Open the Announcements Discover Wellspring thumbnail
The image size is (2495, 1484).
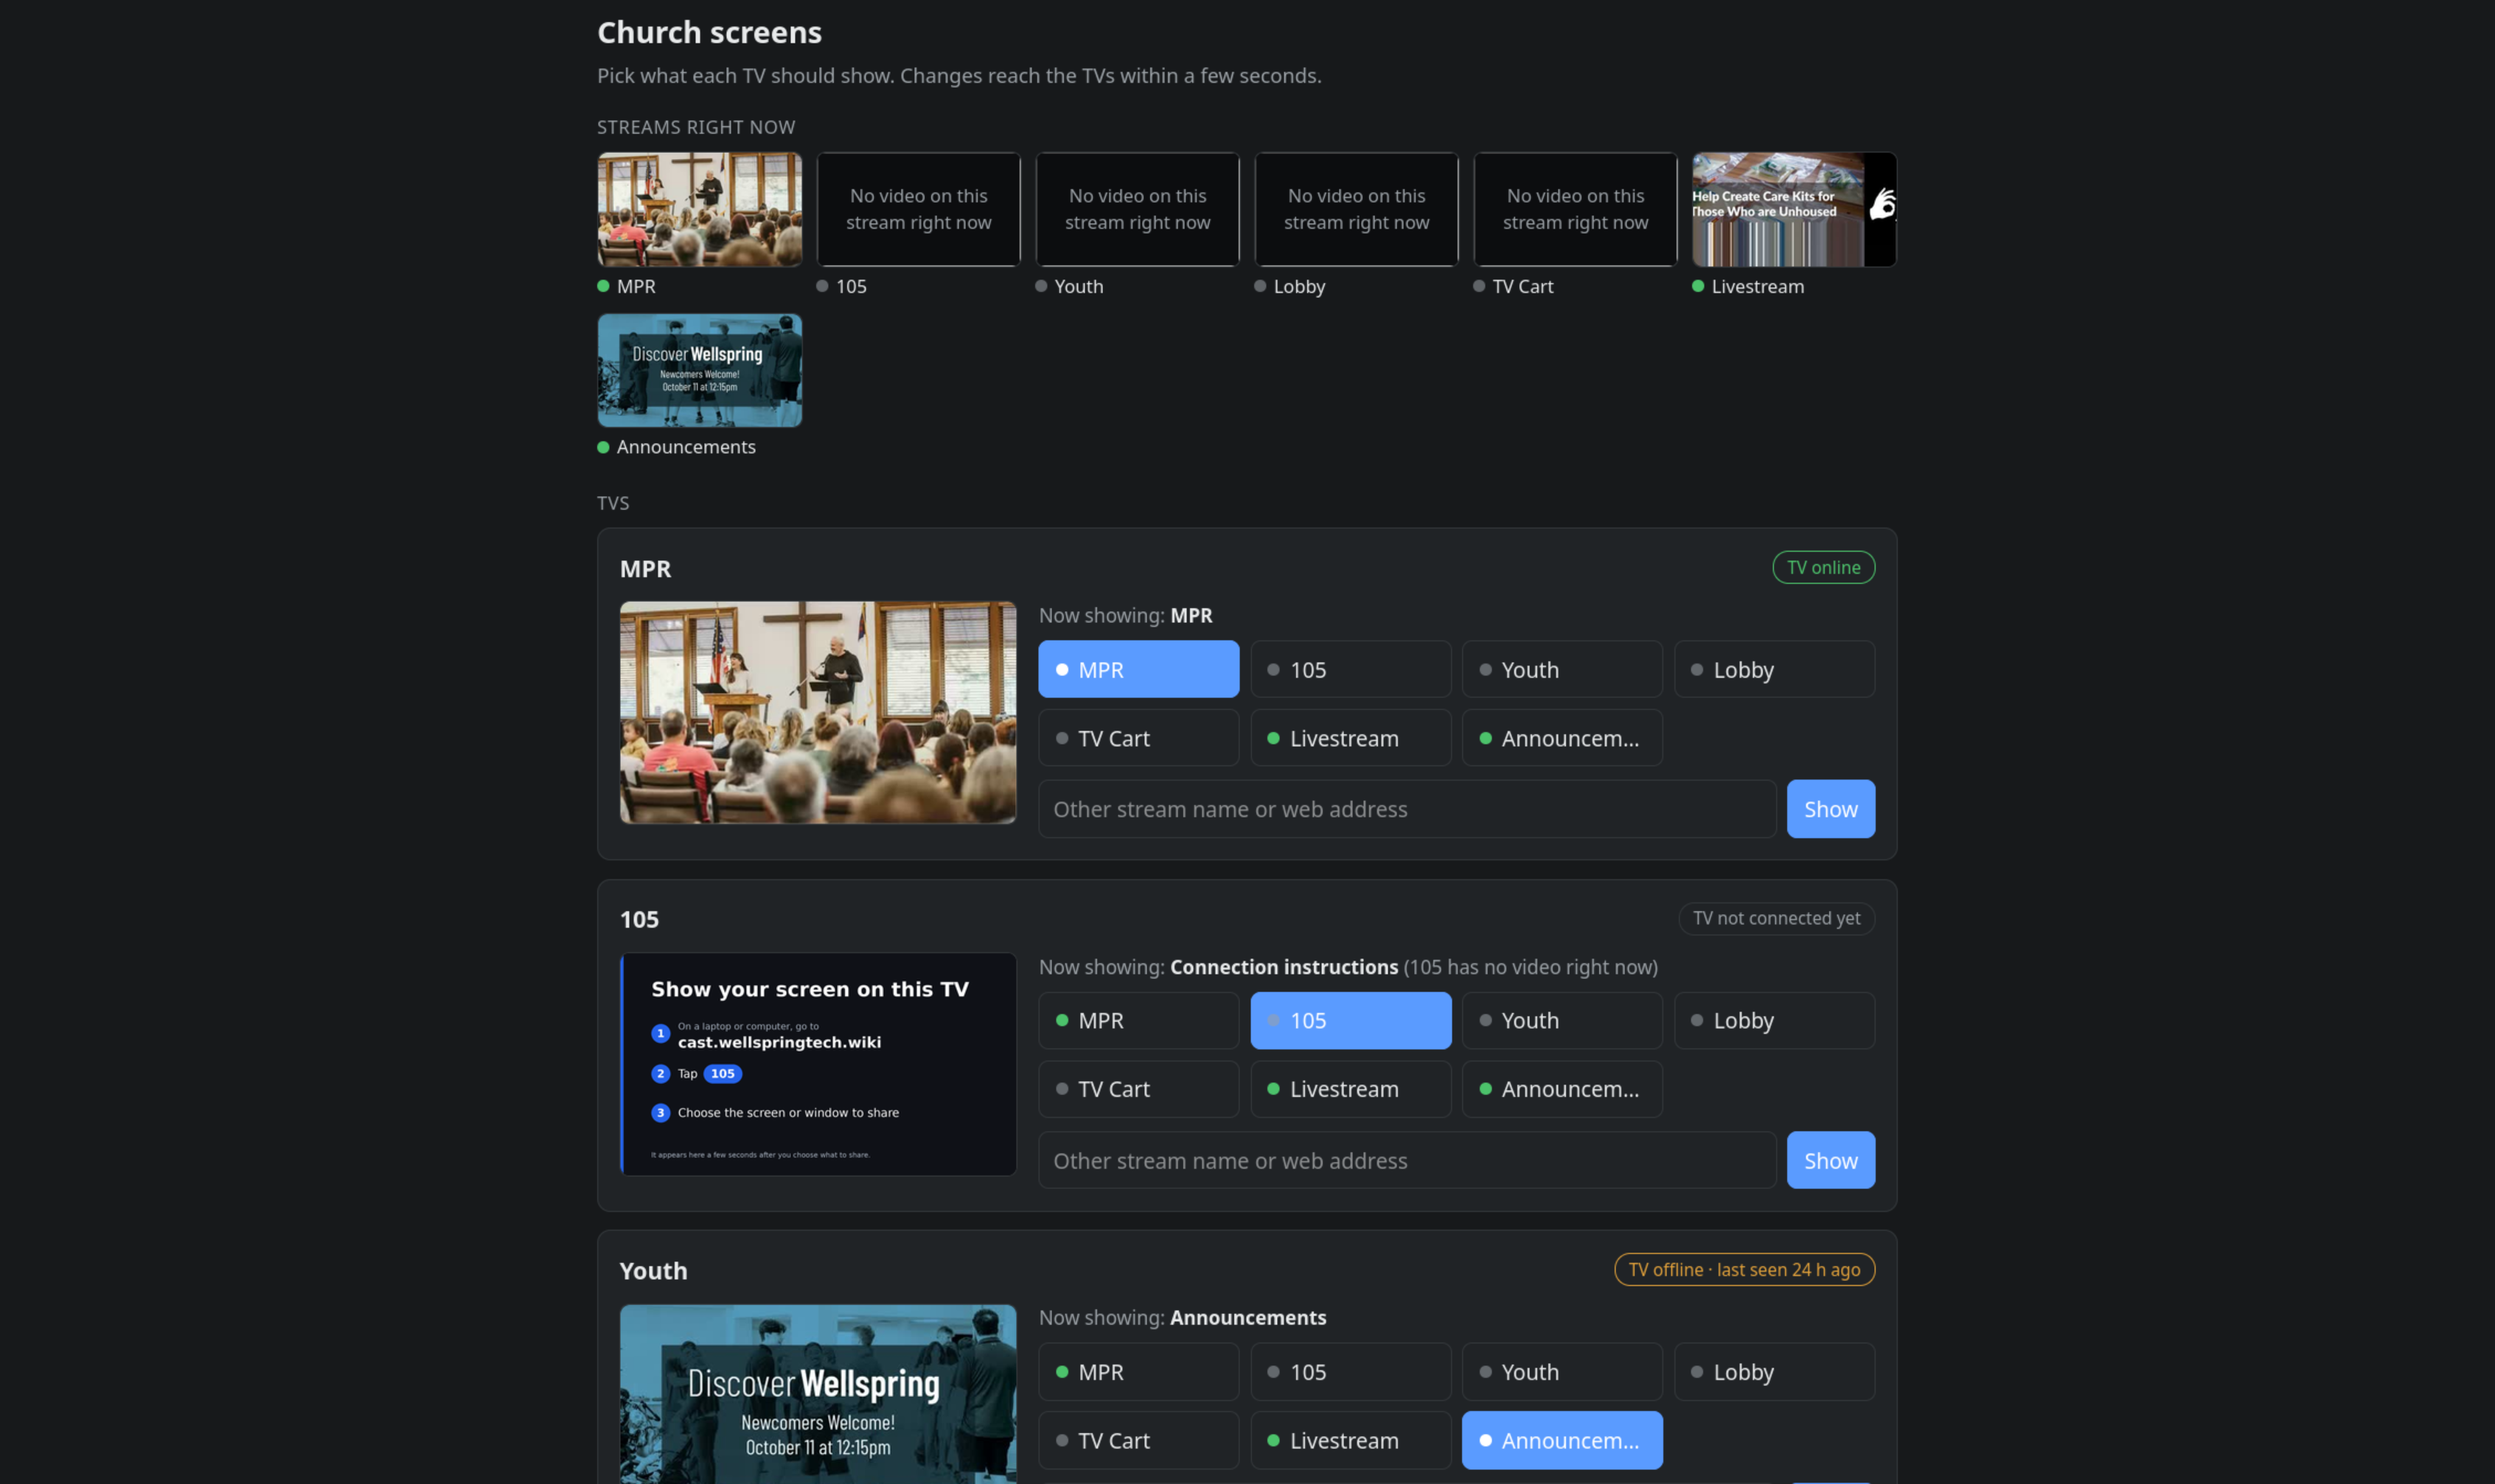699,370
